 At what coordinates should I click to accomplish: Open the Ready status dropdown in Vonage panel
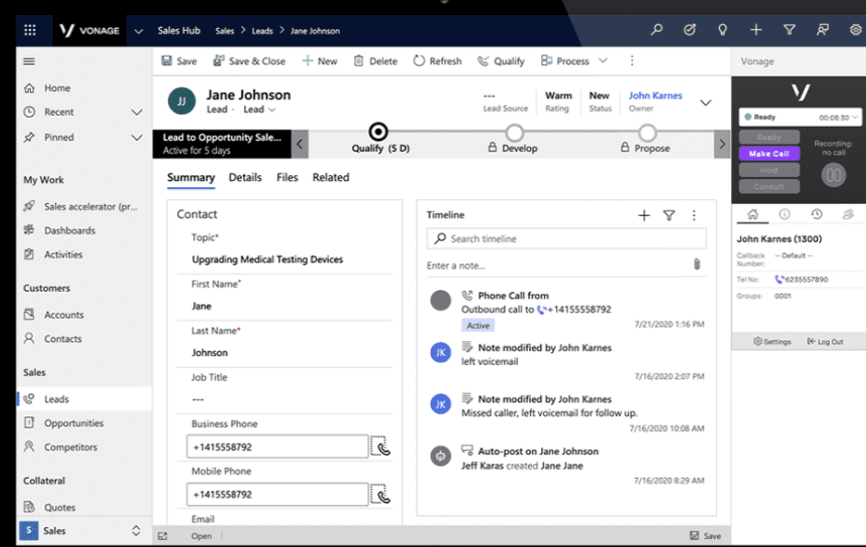799,117
